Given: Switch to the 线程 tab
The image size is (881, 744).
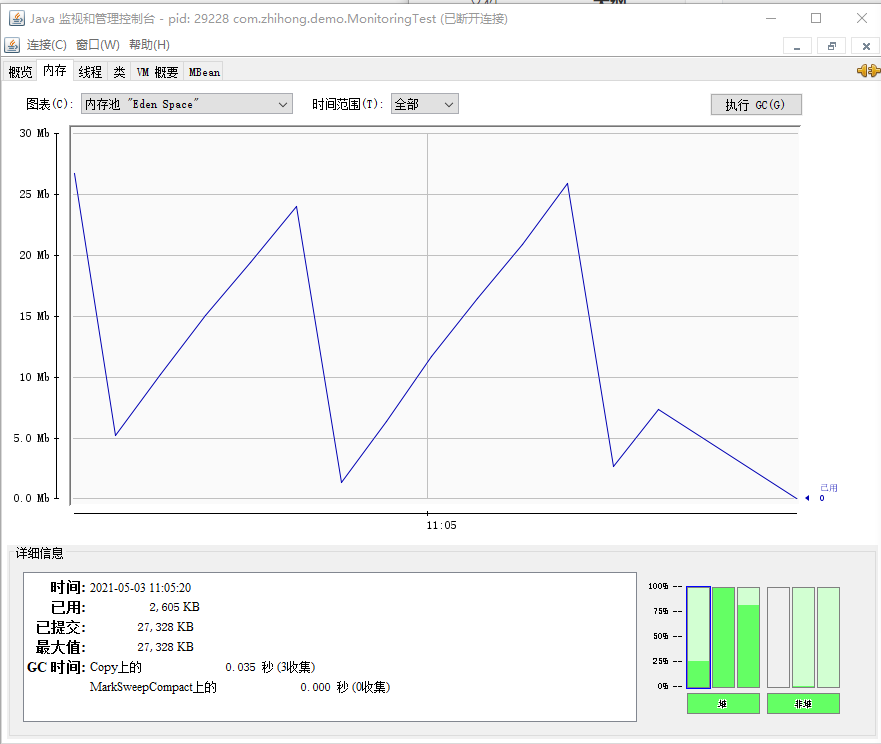Looking at the screenshot, I should (90, 72).
